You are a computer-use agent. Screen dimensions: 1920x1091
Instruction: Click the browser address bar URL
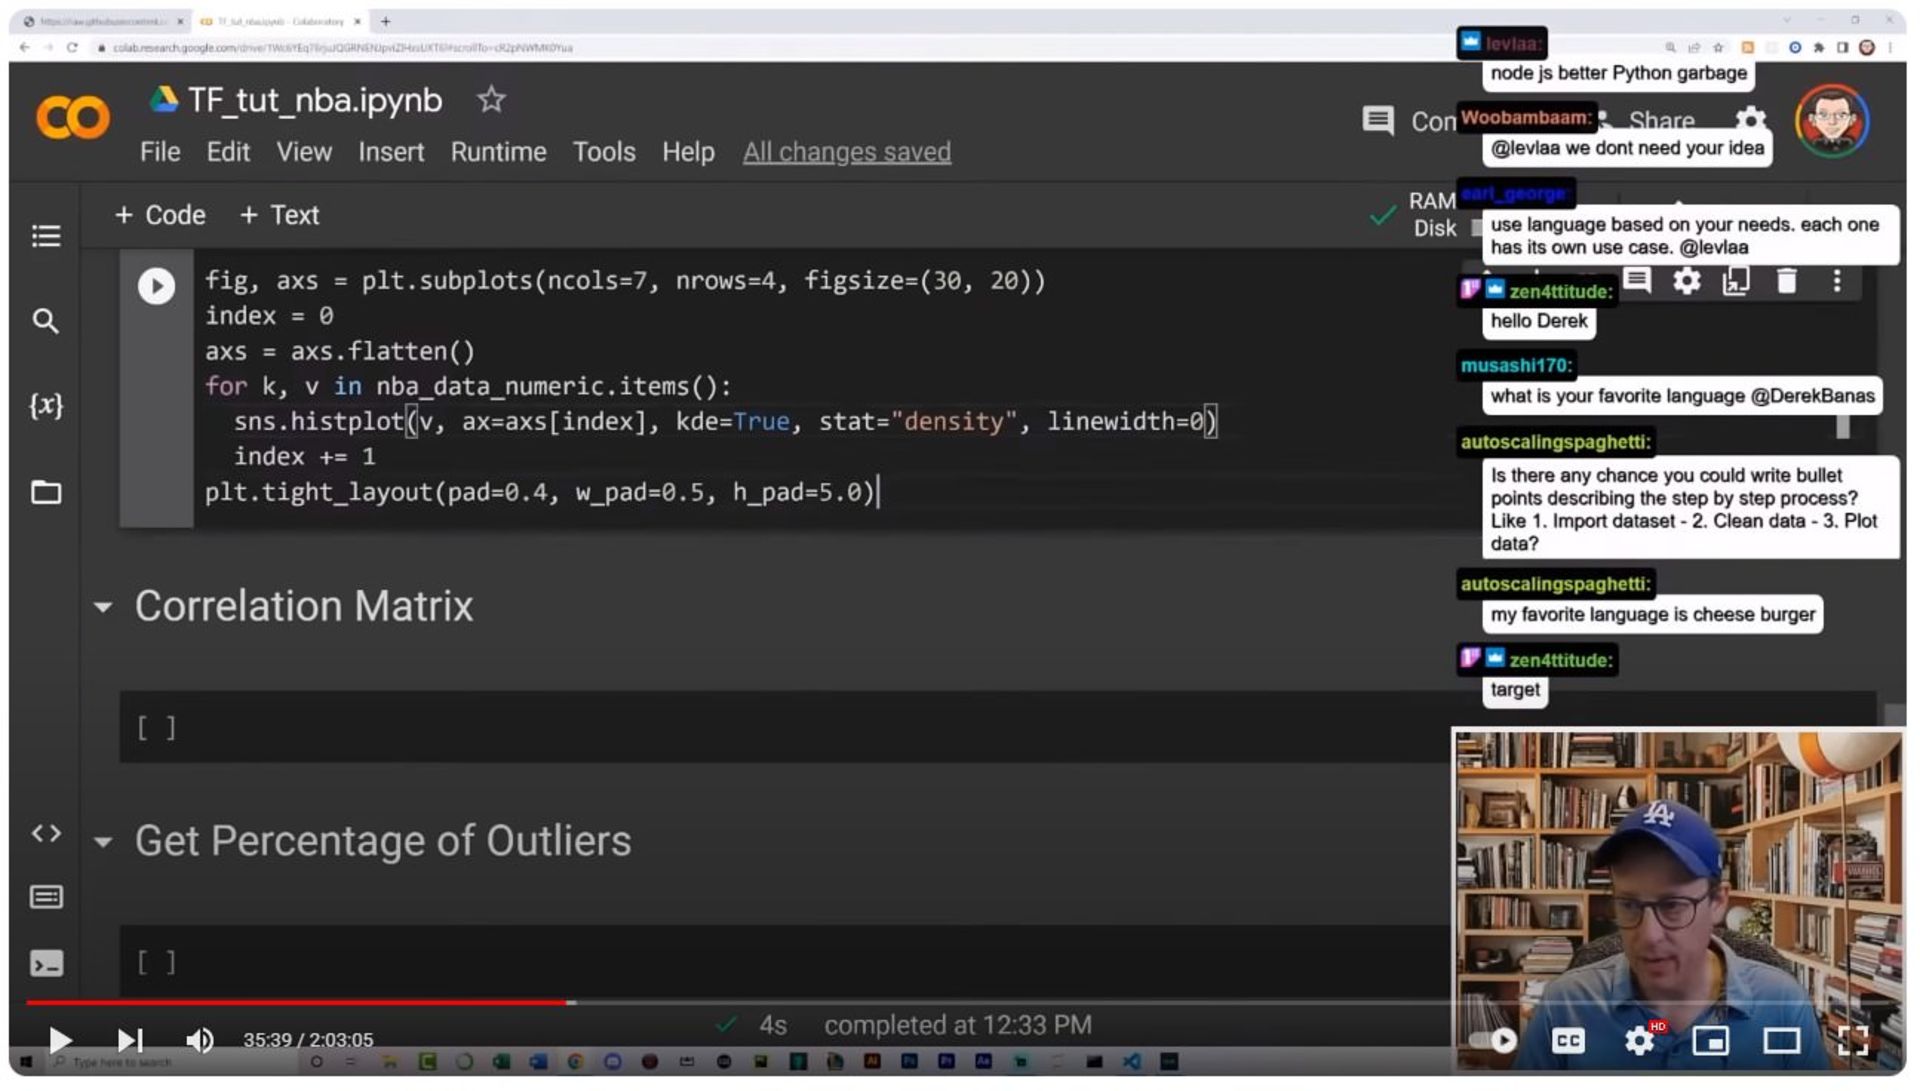tap(342, 47)
